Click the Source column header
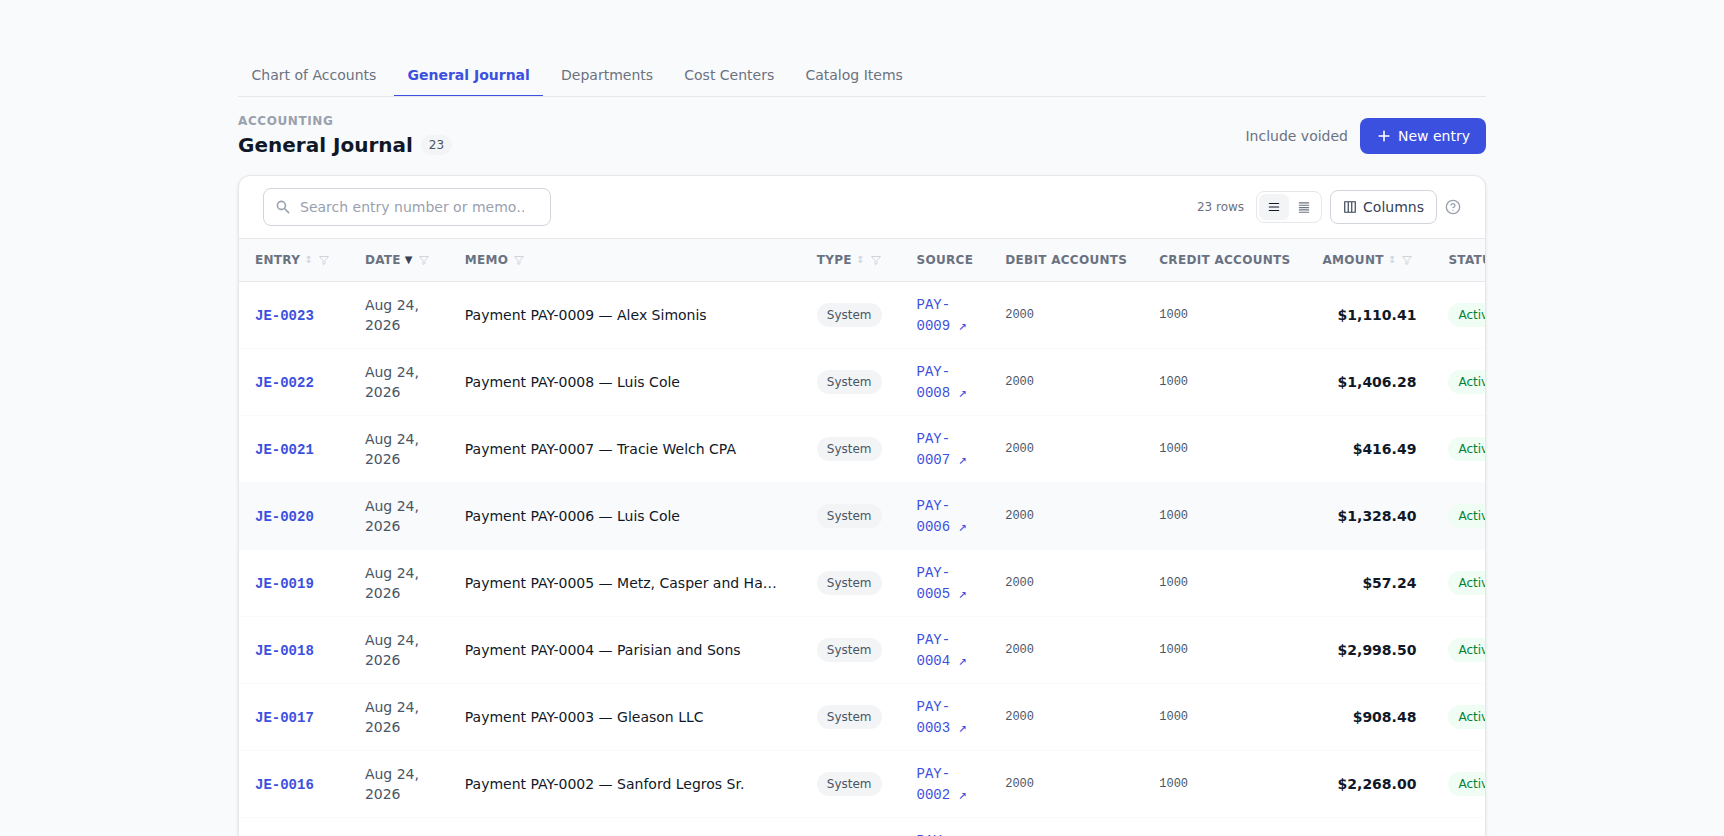This screenshot has width=1724, height=836. click(945, 260)
